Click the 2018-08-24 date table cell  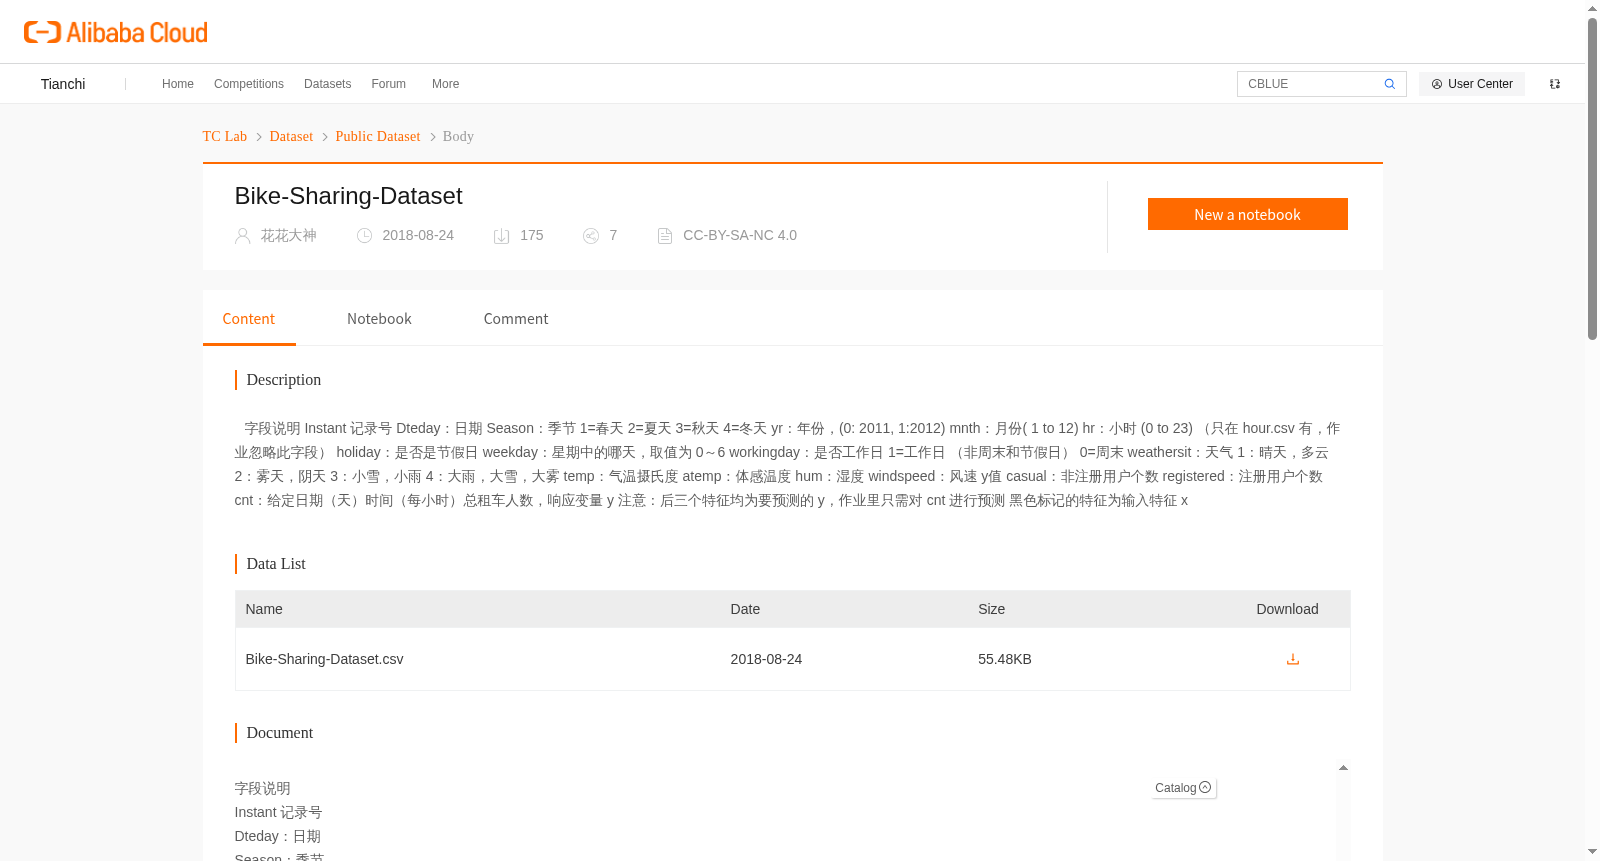tap(766, 659)
